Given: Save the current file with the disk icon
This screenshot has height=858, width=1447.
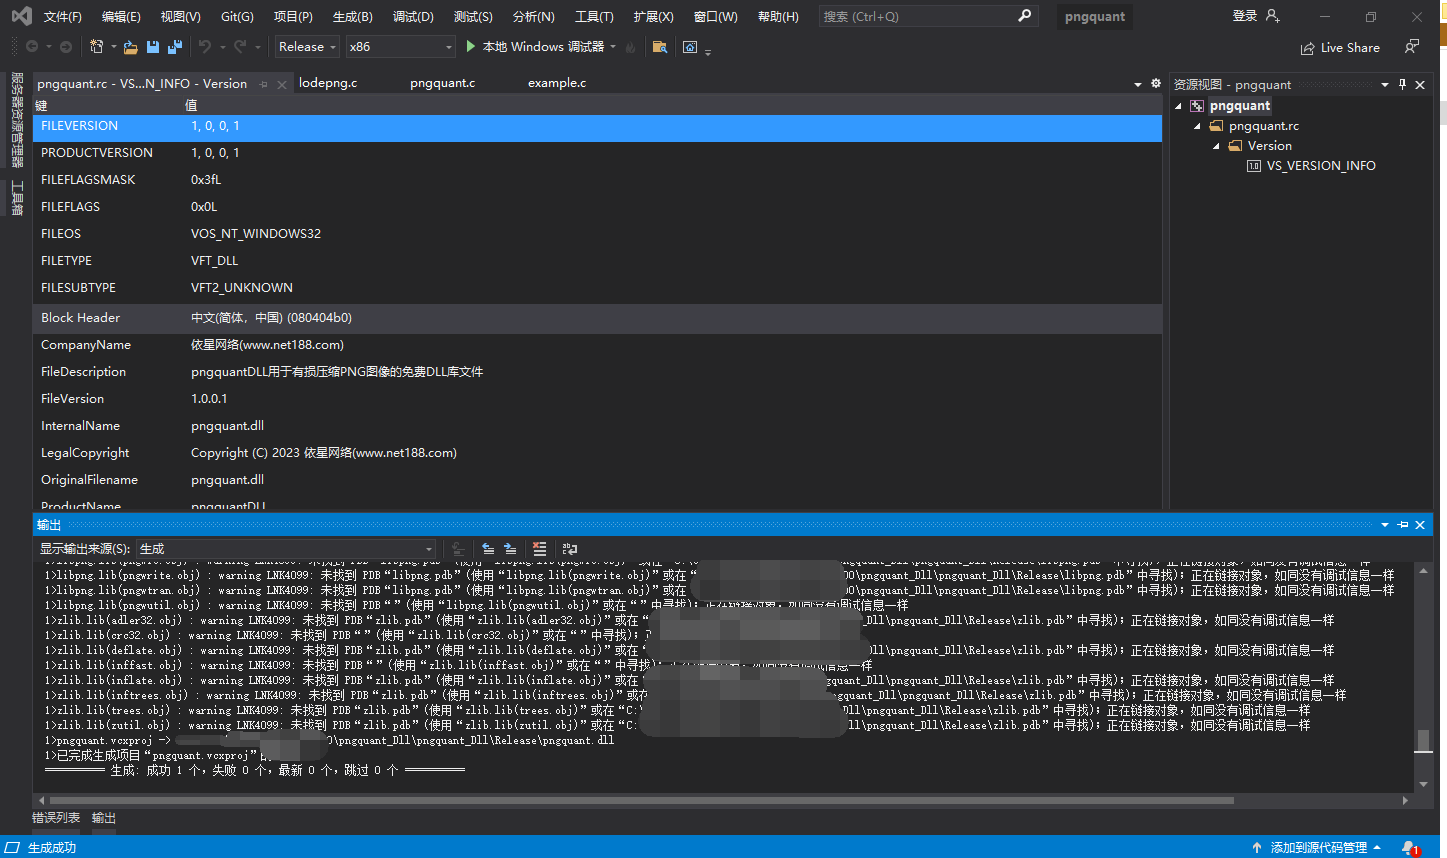Looking at the screenshot, I should pyautogui.click(x=153, y=47).
